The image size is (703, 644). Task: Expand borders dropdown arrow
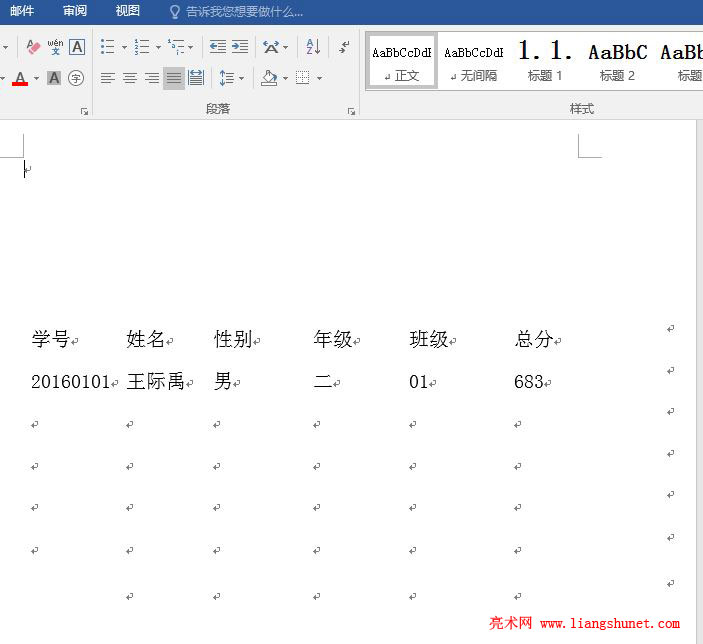point(320,78)
